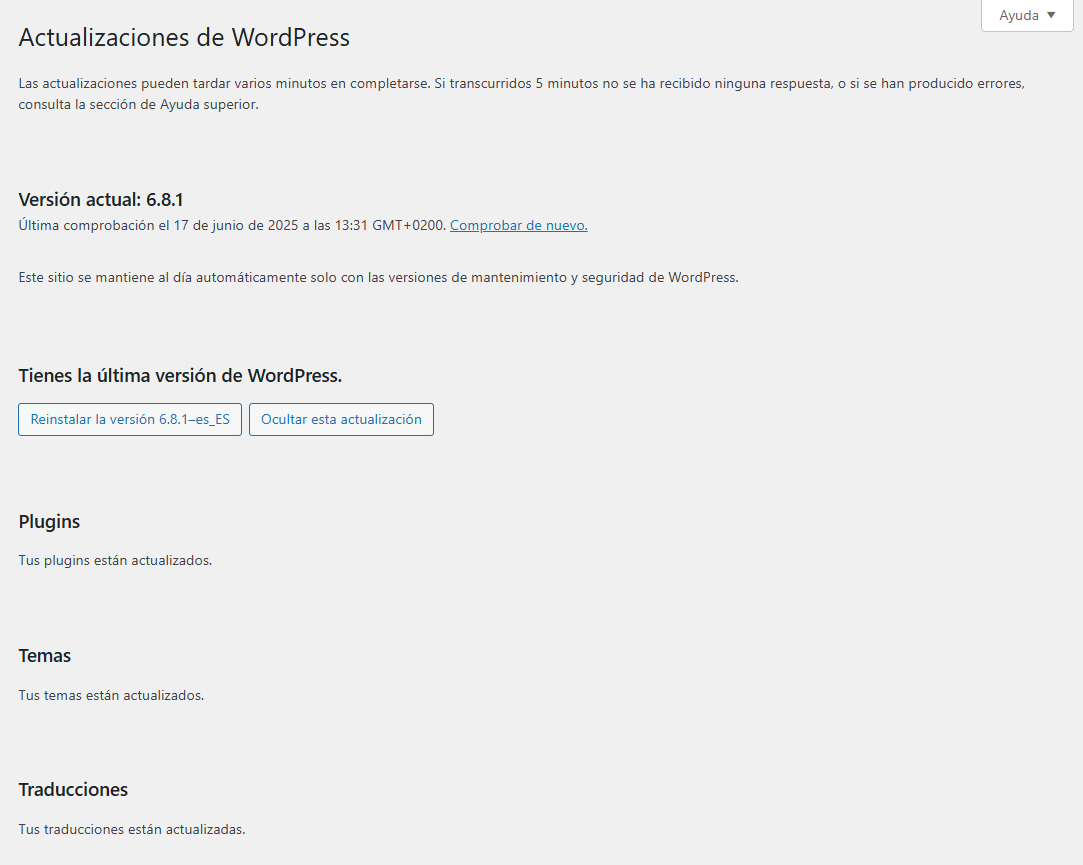Click the Comprobar de nuevo link
This screenshot has width=1083, height=865.
[x=519, y=225]
